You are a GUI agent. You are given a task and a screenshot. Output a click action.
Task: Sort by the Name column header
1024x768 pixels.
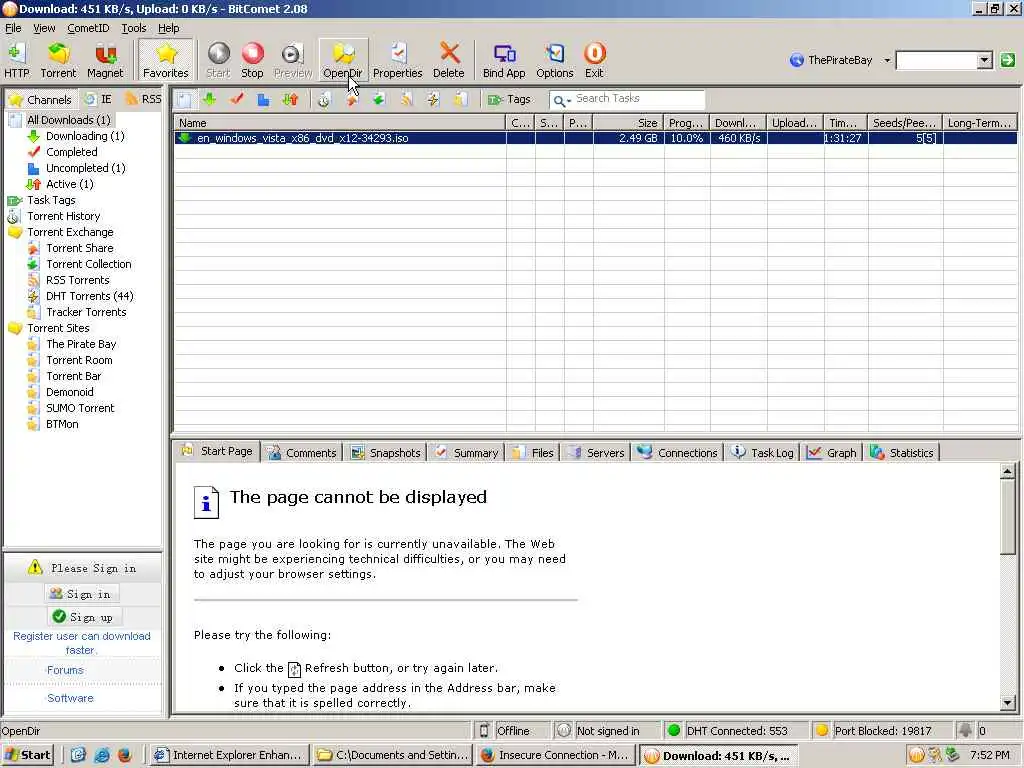point(340,123)
